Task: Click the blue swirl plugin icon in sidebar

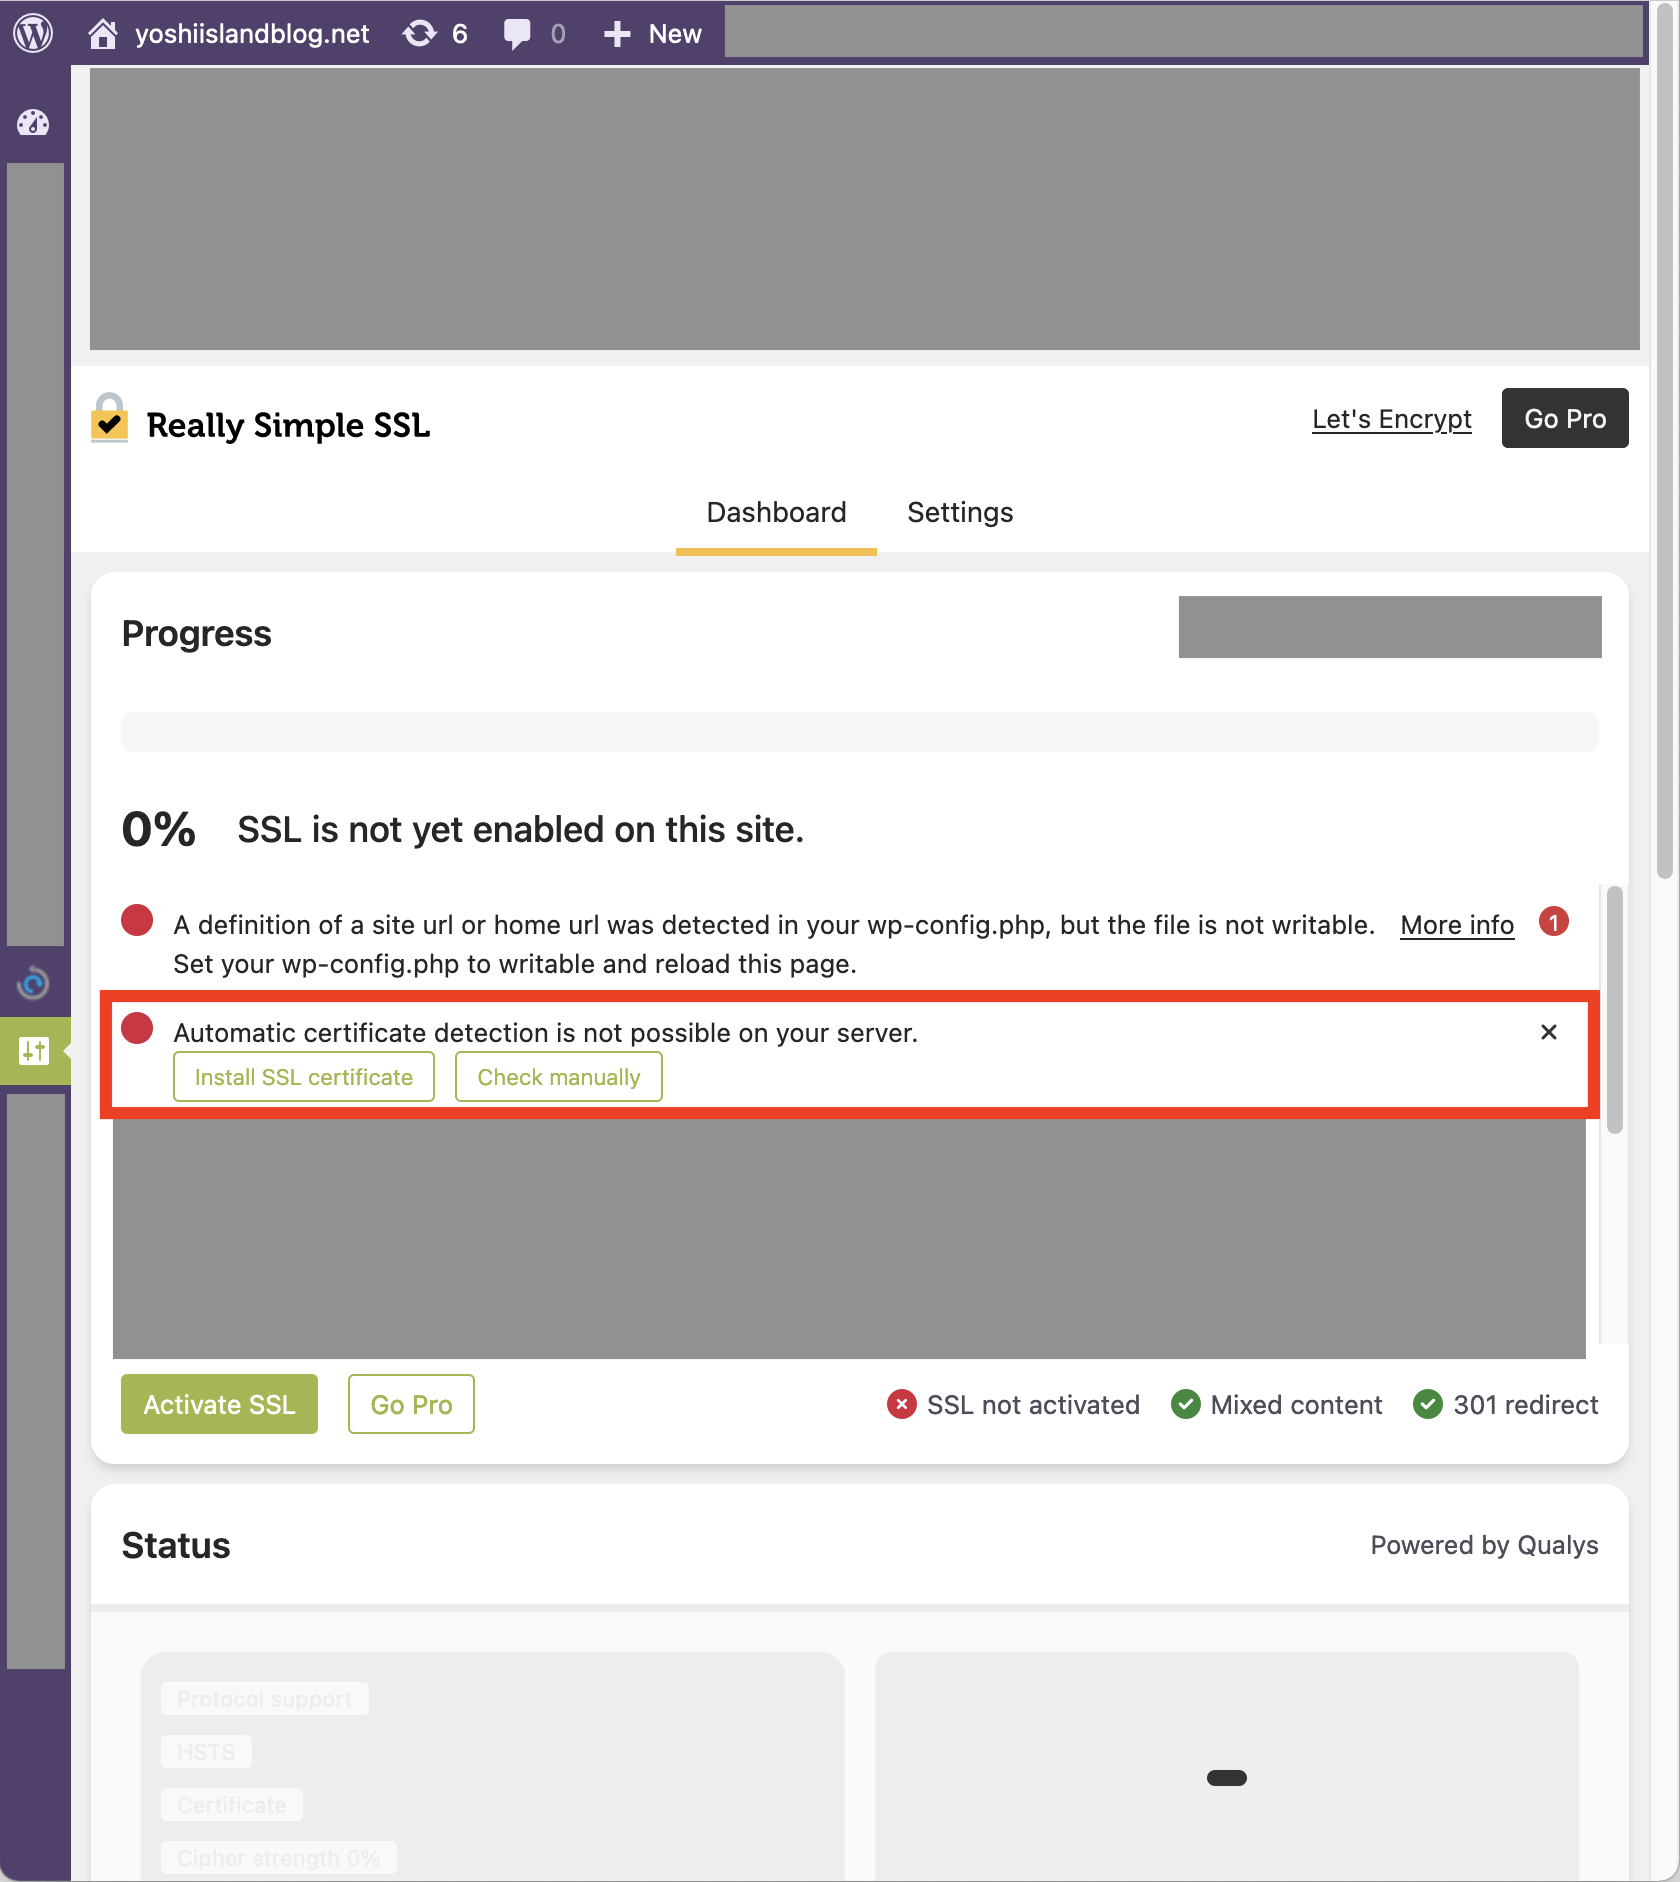Action: (33, 983)
